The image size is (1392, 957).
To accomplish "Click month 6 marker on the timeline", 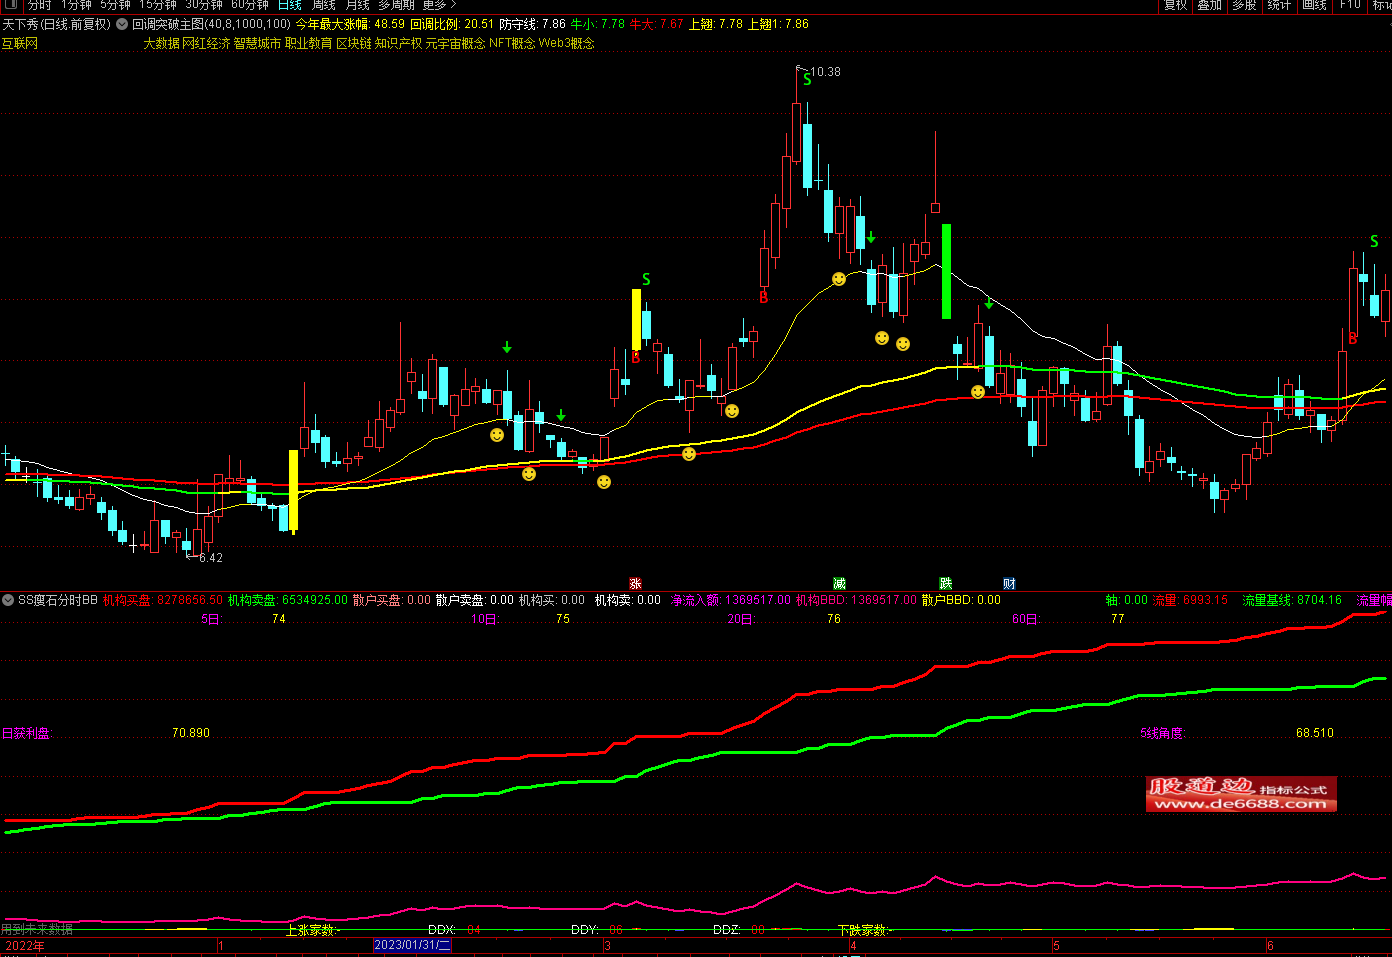I will point(1270,946).
